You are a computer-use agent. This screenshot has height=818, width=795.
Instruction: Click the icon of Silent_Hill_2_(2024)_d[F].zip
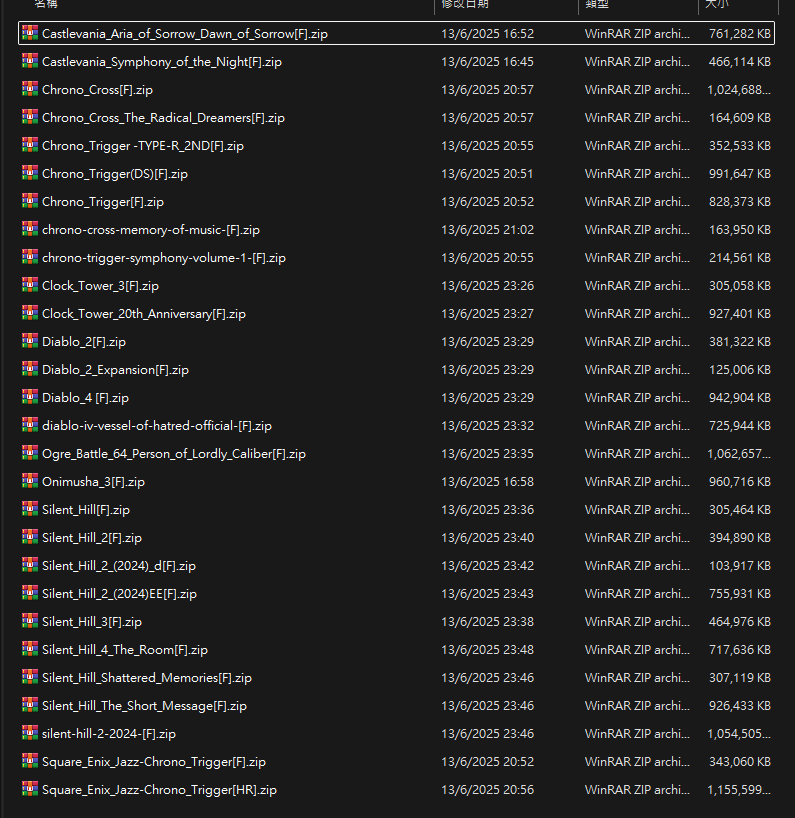(x=30, y=565)
